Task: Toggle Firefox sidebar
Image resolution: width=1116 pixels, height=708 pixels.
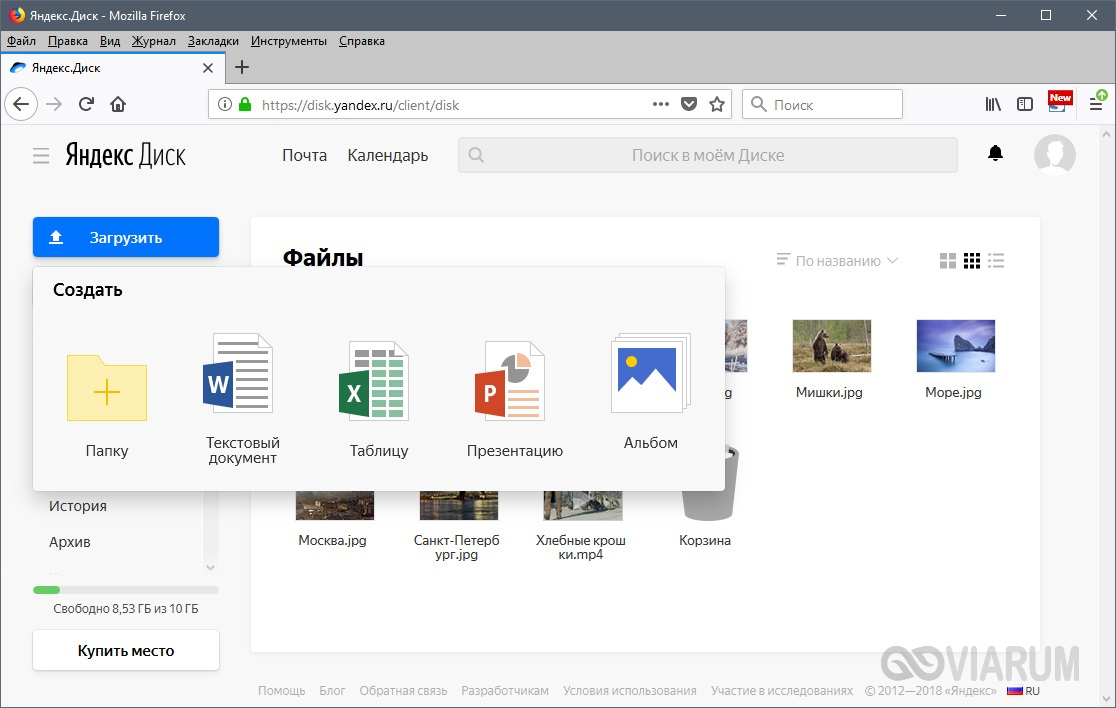Action: point(1025,105)
